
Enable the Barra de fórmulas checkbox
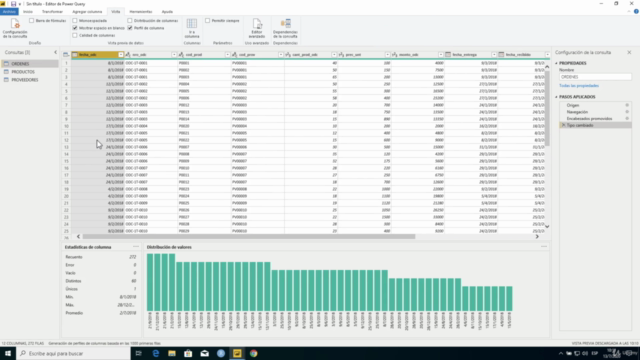[x=31, y=20]
